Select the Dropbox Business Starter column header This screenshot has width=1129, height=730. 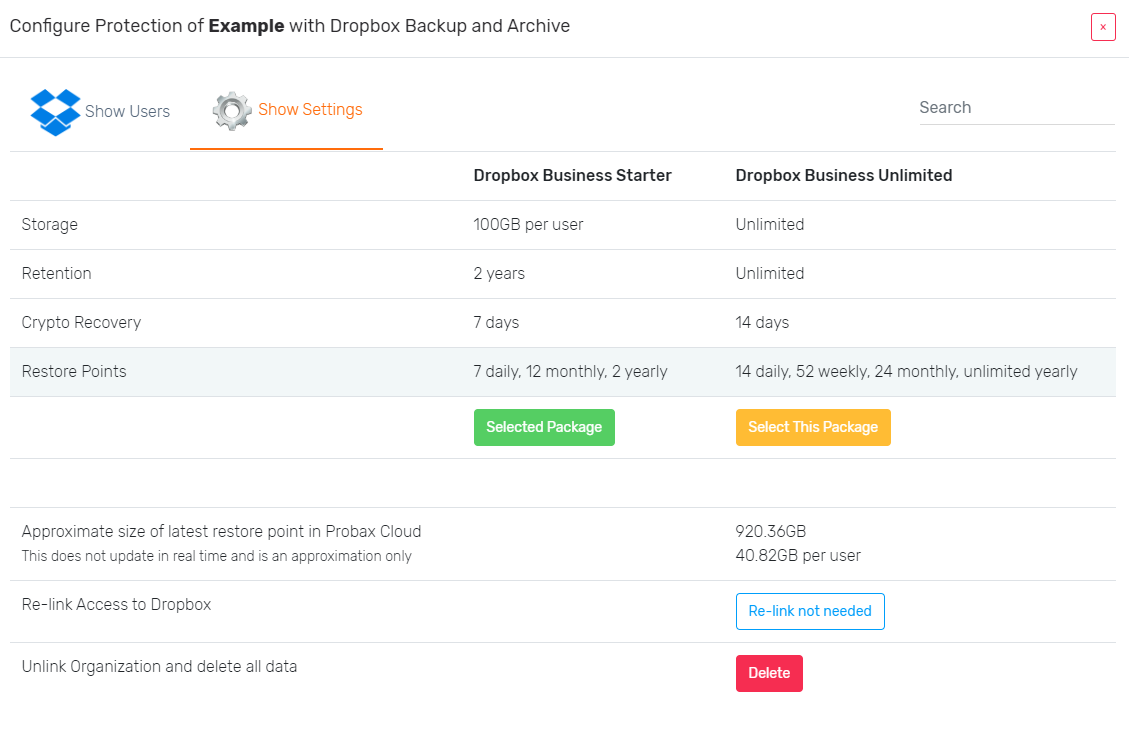coord(572,176)
